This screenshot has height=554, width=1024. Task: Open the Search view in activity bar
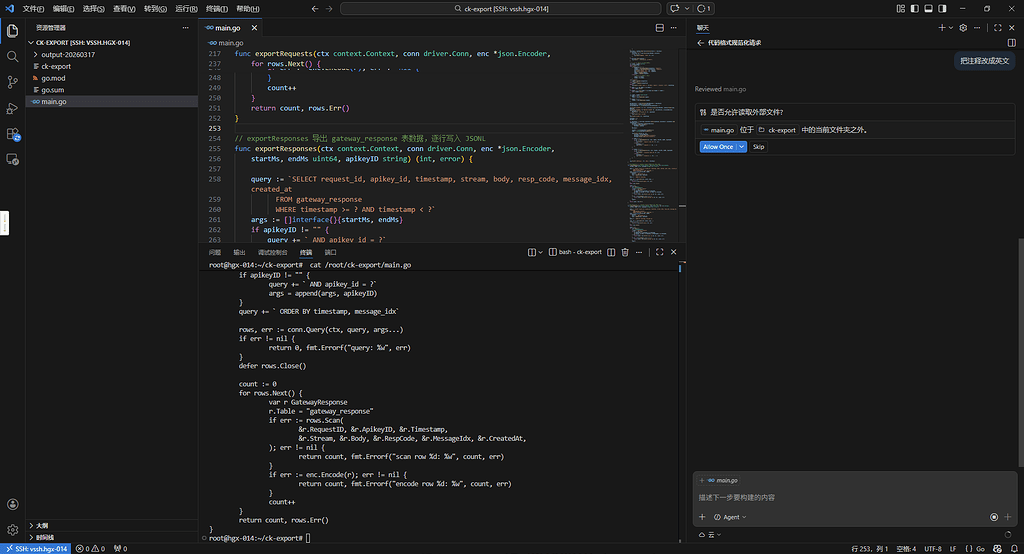(12, 57)
